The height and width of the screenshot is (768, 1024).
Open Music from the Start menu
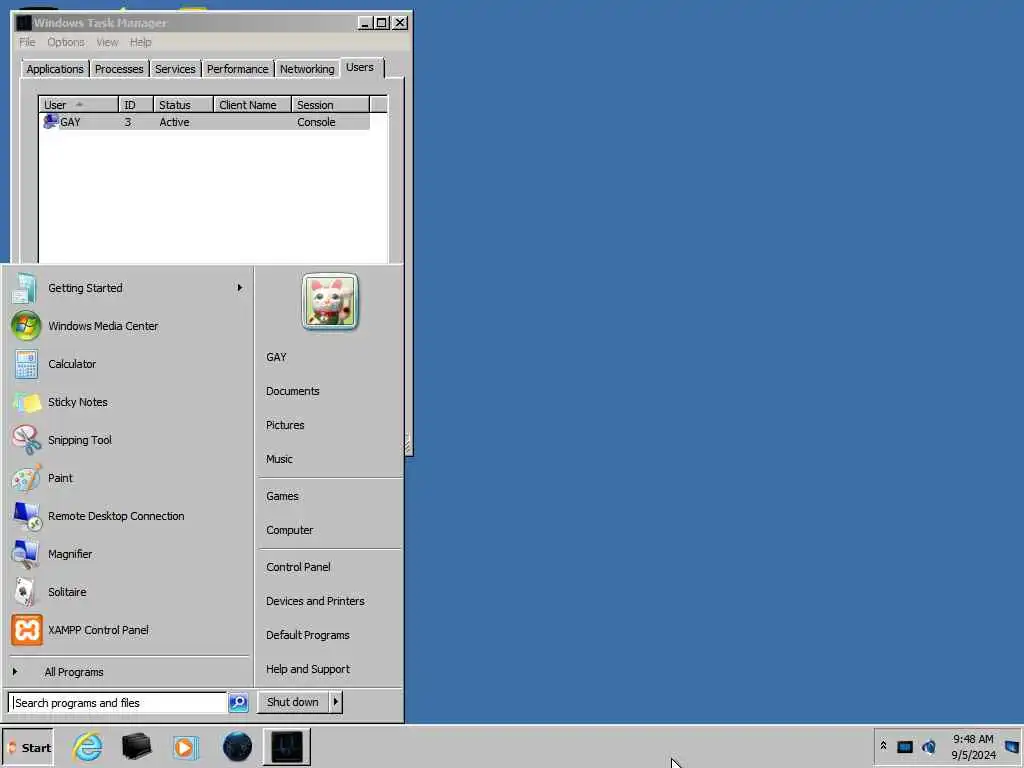[x=279, y=459]
